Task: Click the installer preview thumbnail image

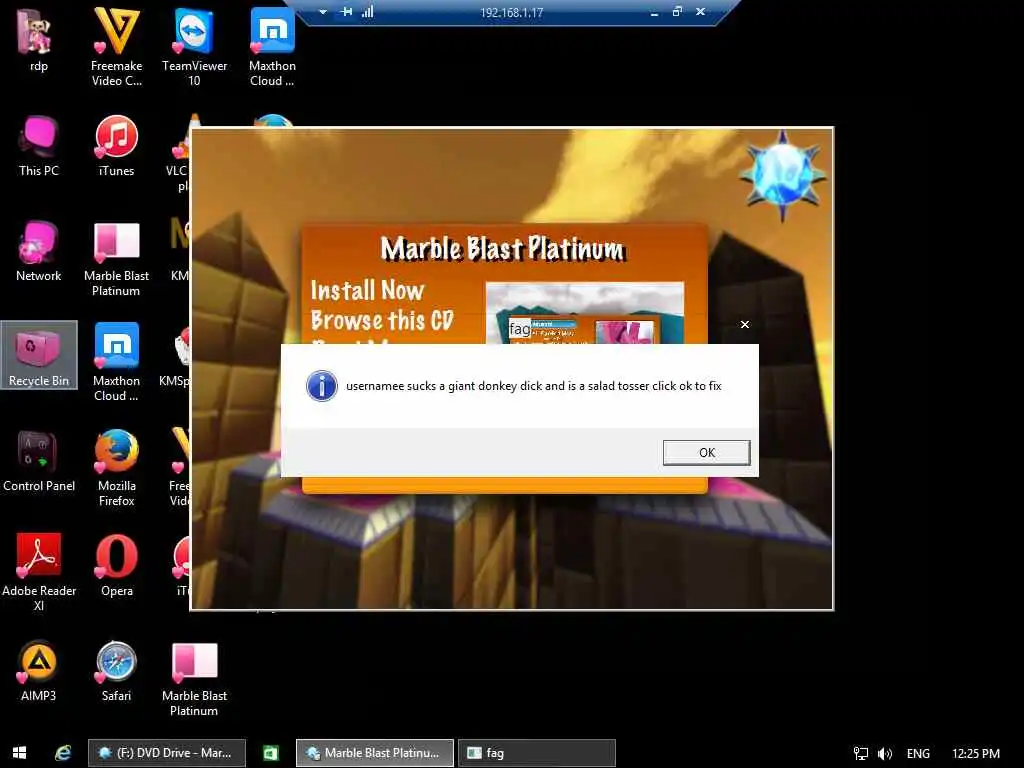Action: point(584,313)
